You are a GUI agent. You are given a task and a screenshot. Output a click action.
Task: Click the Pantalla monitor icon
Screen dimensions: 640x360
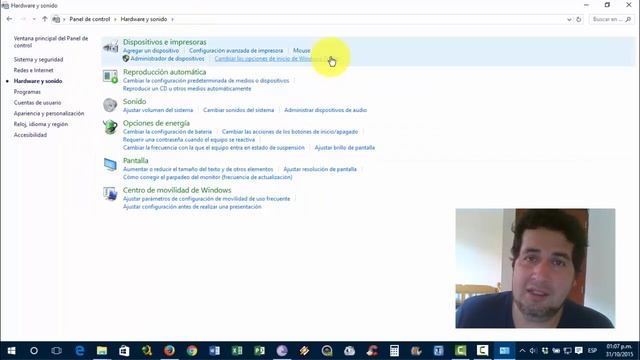[x=110, y=164]
